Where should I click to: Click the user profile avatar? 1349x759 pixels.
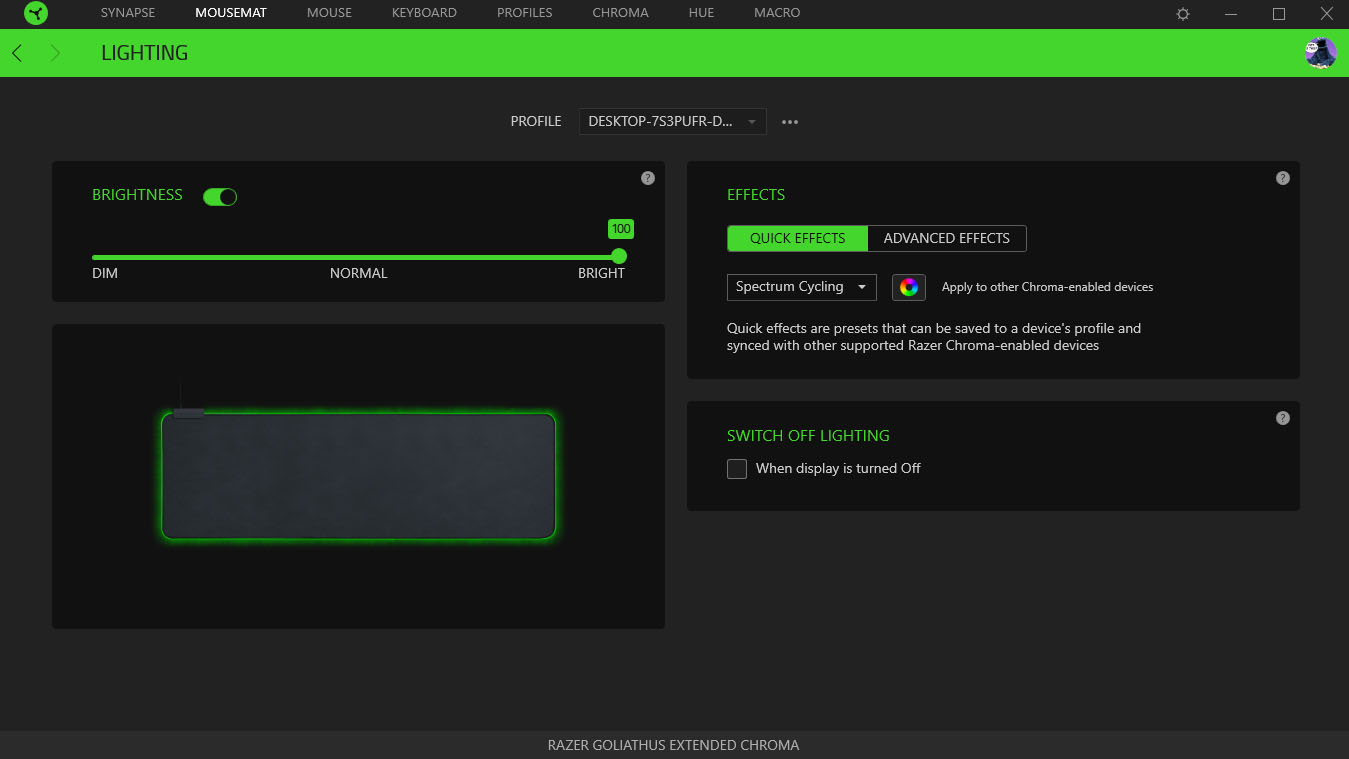[1320, 53]
